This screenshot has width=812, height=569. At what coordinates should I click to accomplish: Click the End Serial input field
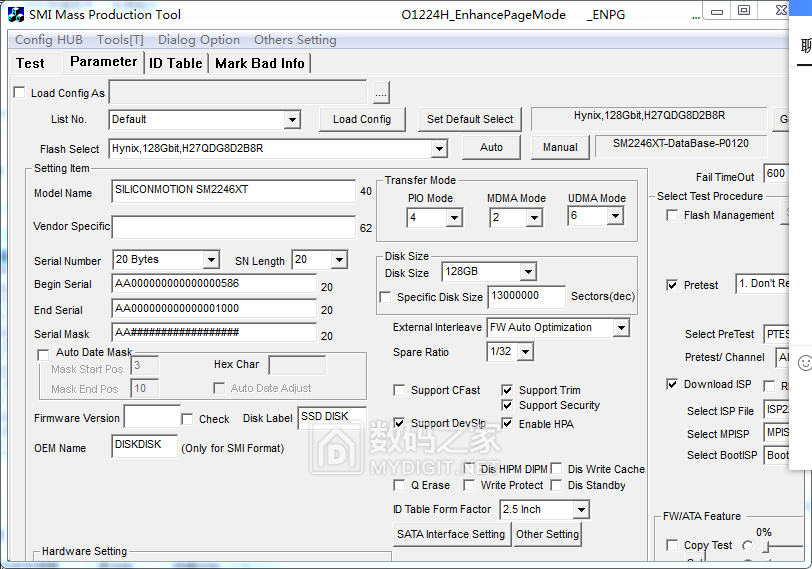[x=214, y=309]
